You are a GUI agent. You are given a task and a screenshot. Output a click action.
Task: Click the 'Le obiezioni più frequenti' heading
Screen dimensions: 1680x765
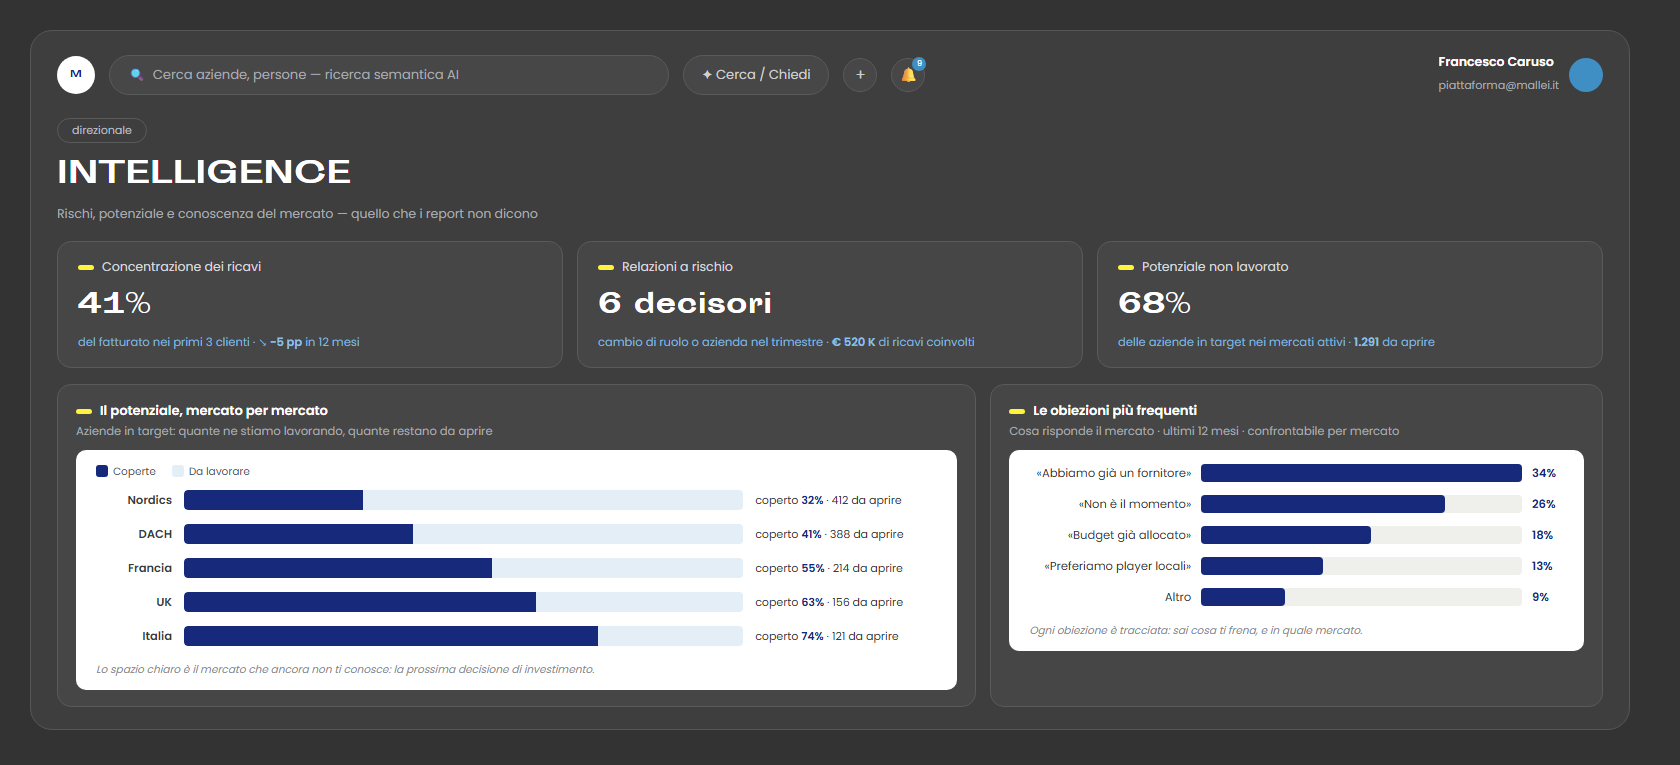pyautogui.click(x=1115, y=410)
